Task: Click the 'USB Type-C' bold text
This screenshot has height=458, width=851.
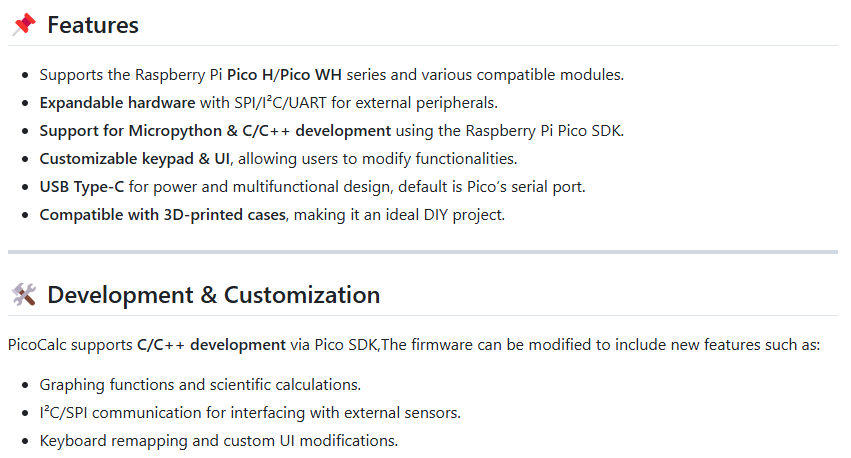Action: 82,187
